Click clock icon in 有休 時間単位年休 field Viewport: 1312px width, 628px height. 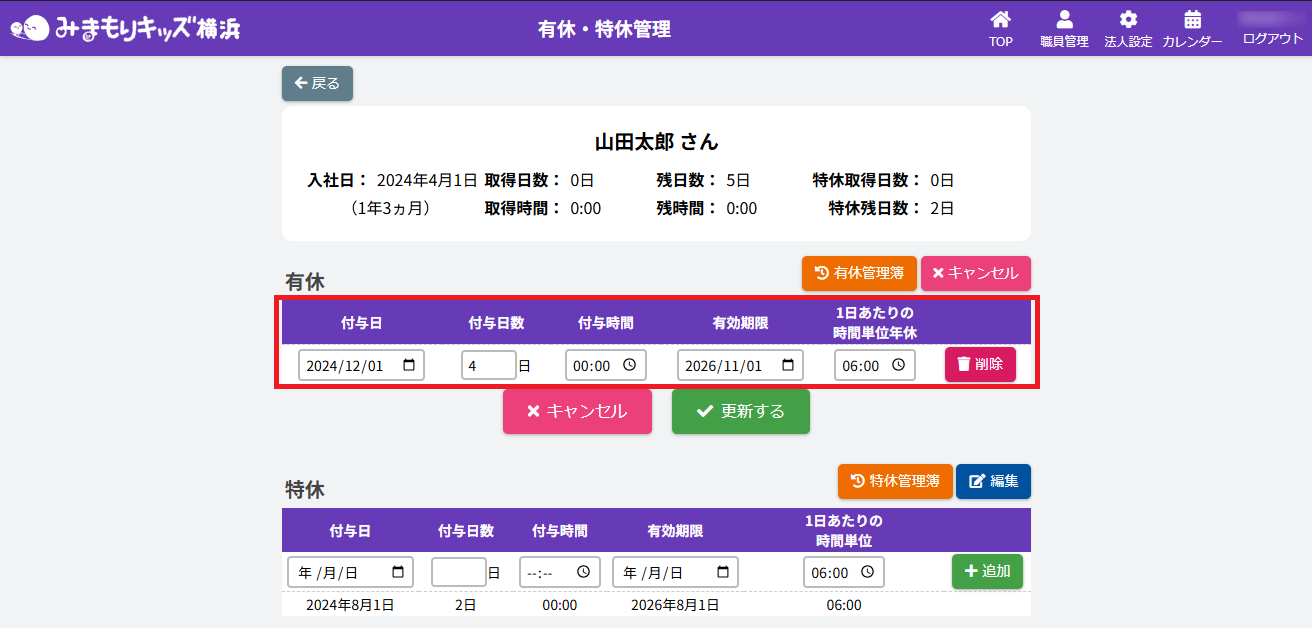pos(898,366)
